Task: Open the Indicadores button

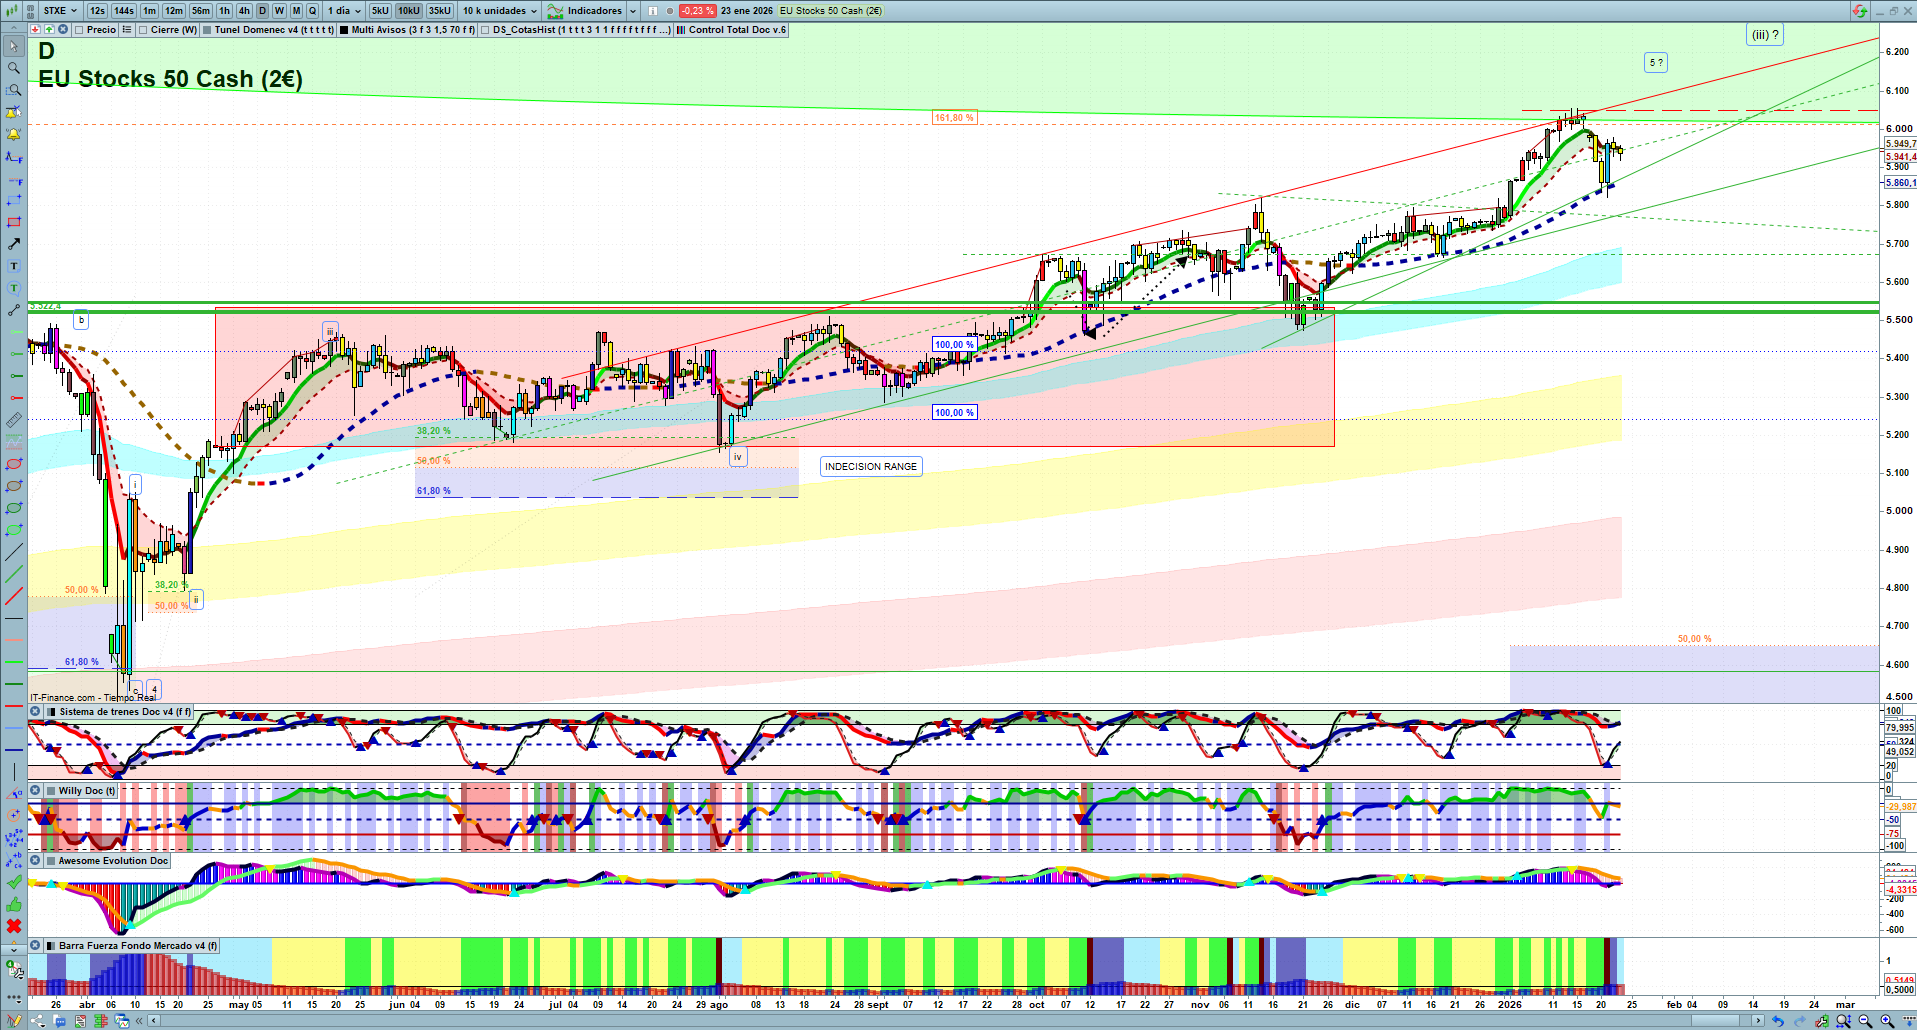Action: (x=585, y=11)
